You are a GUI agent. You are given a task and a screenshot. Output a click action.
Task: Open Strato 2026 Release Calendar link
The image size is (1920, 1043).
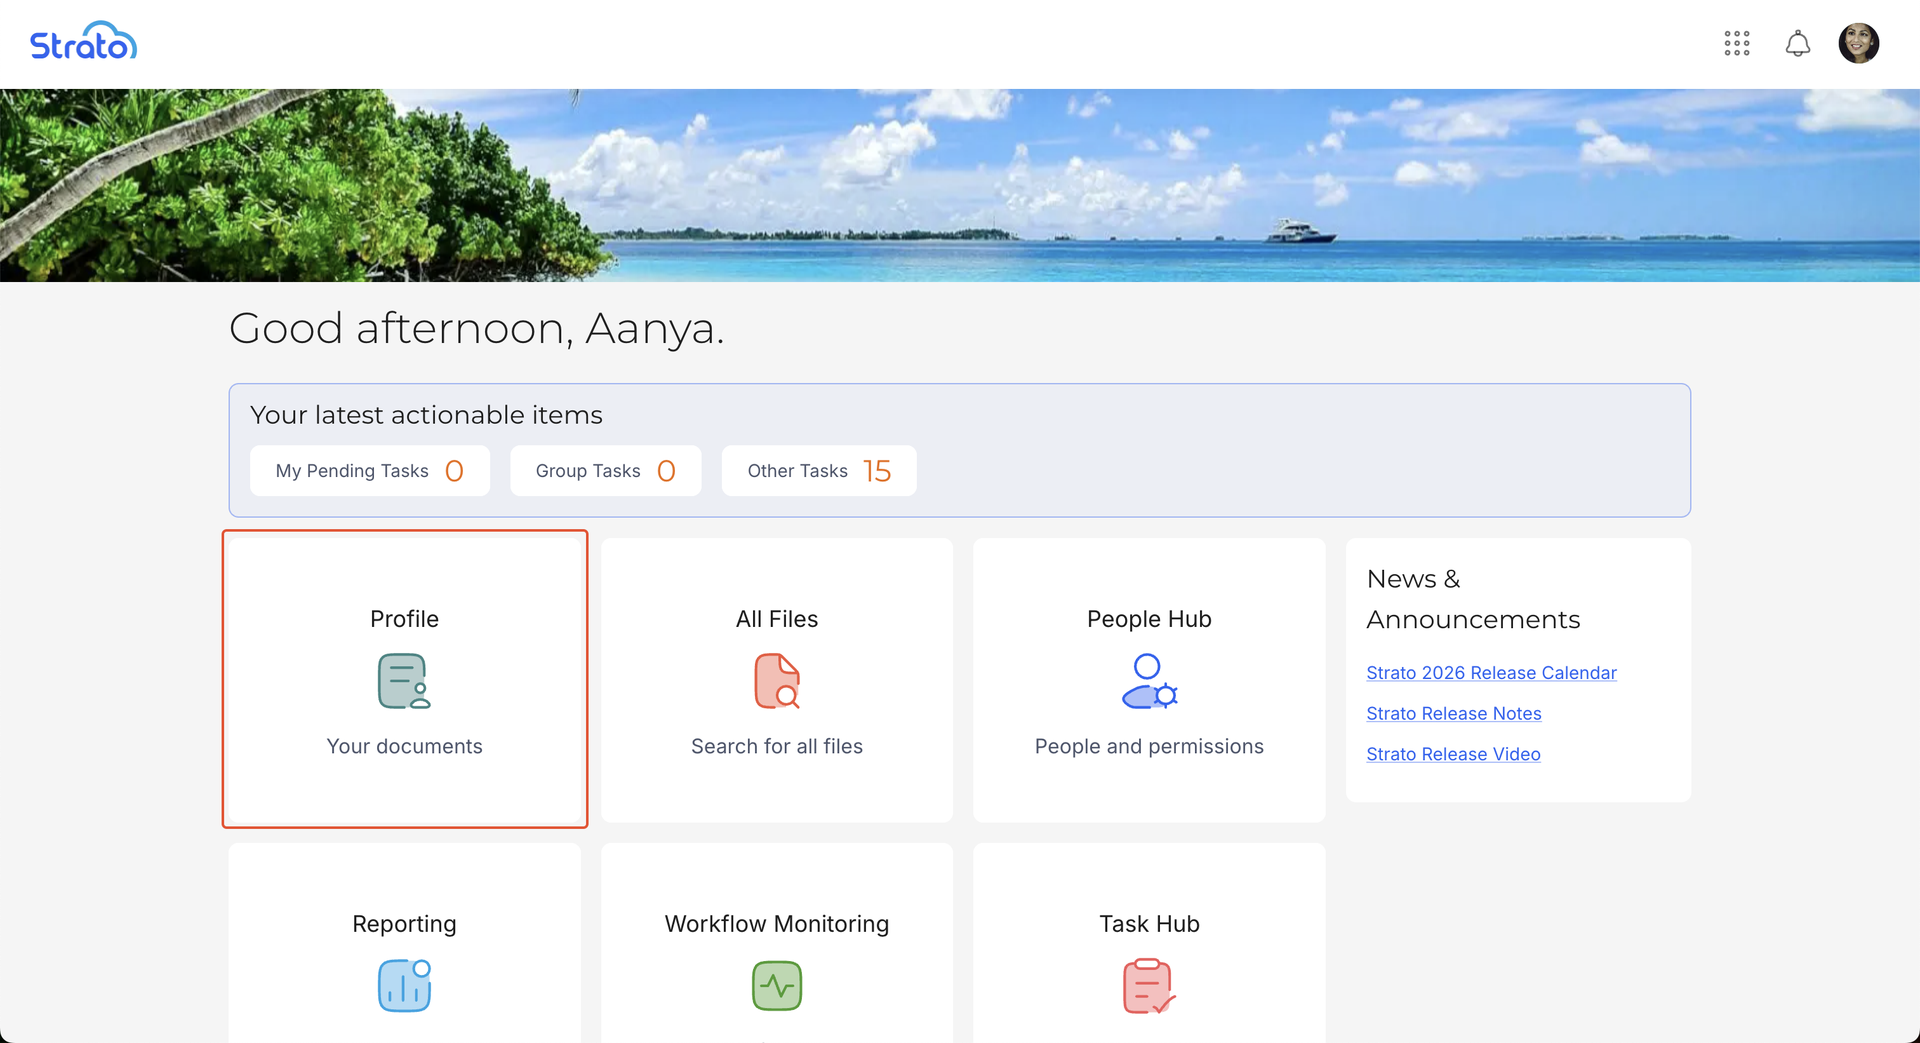[1491, 673]
